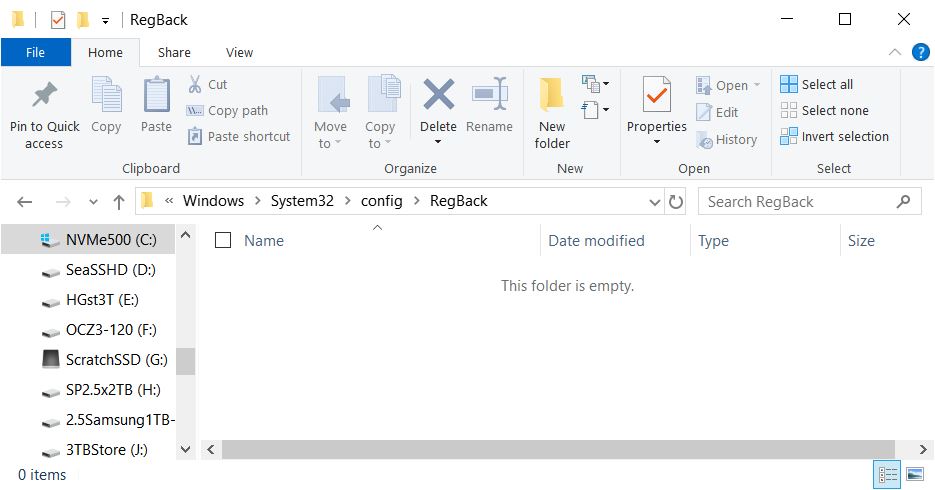Click the horizontal scrollbar thumb
The image size is (935, 490).
[558, 449]
